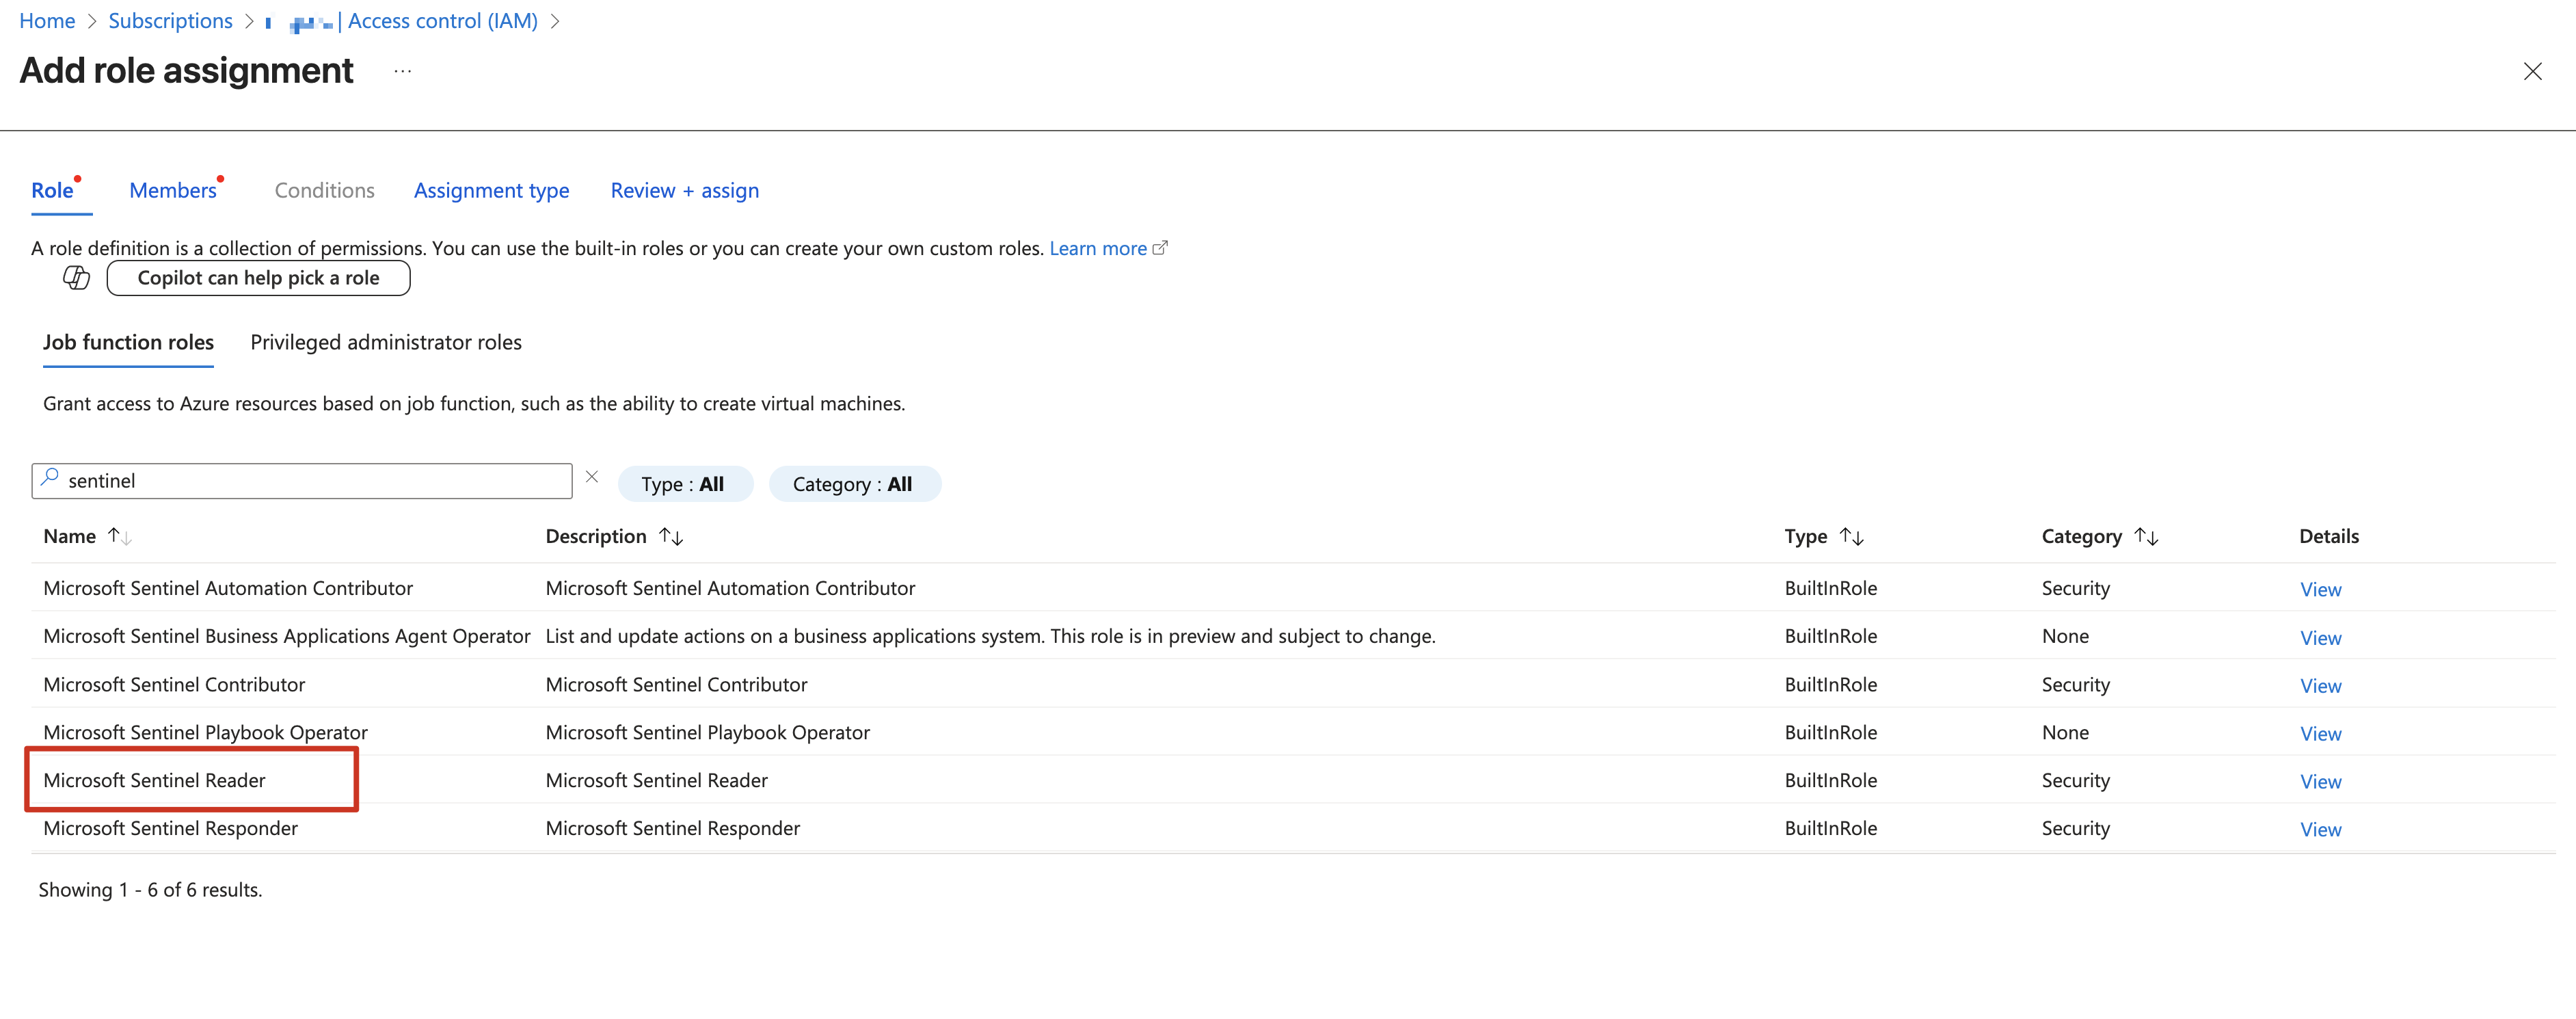Sort by Category column arrows
Image resolution: width=2576 pixels, height=1019 pixels.
click(x=2145, y=537)
